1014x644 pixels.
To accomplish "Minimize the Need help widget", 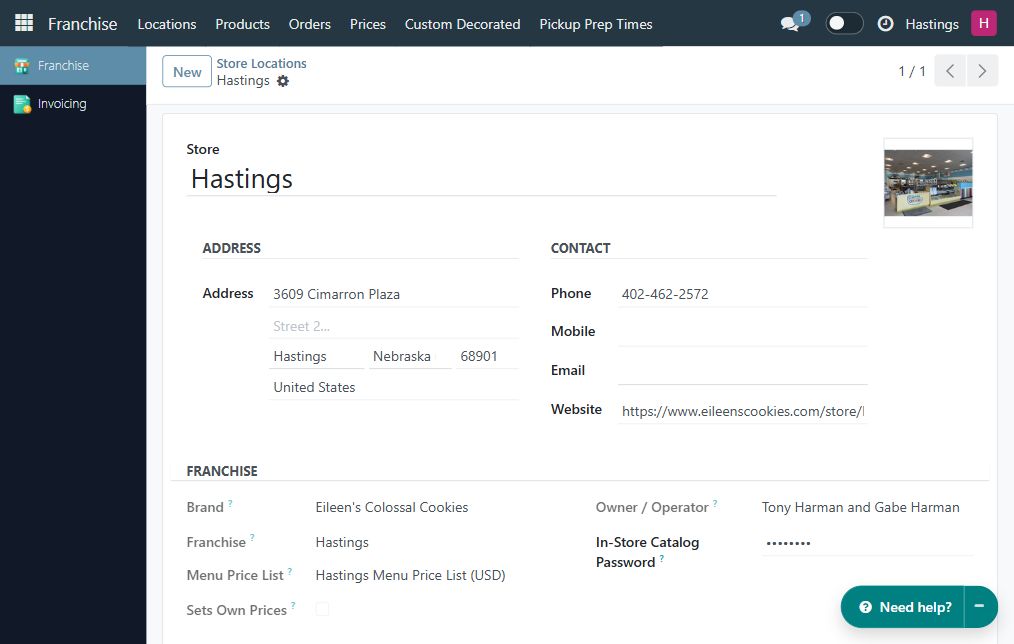I will click(980, 606).
